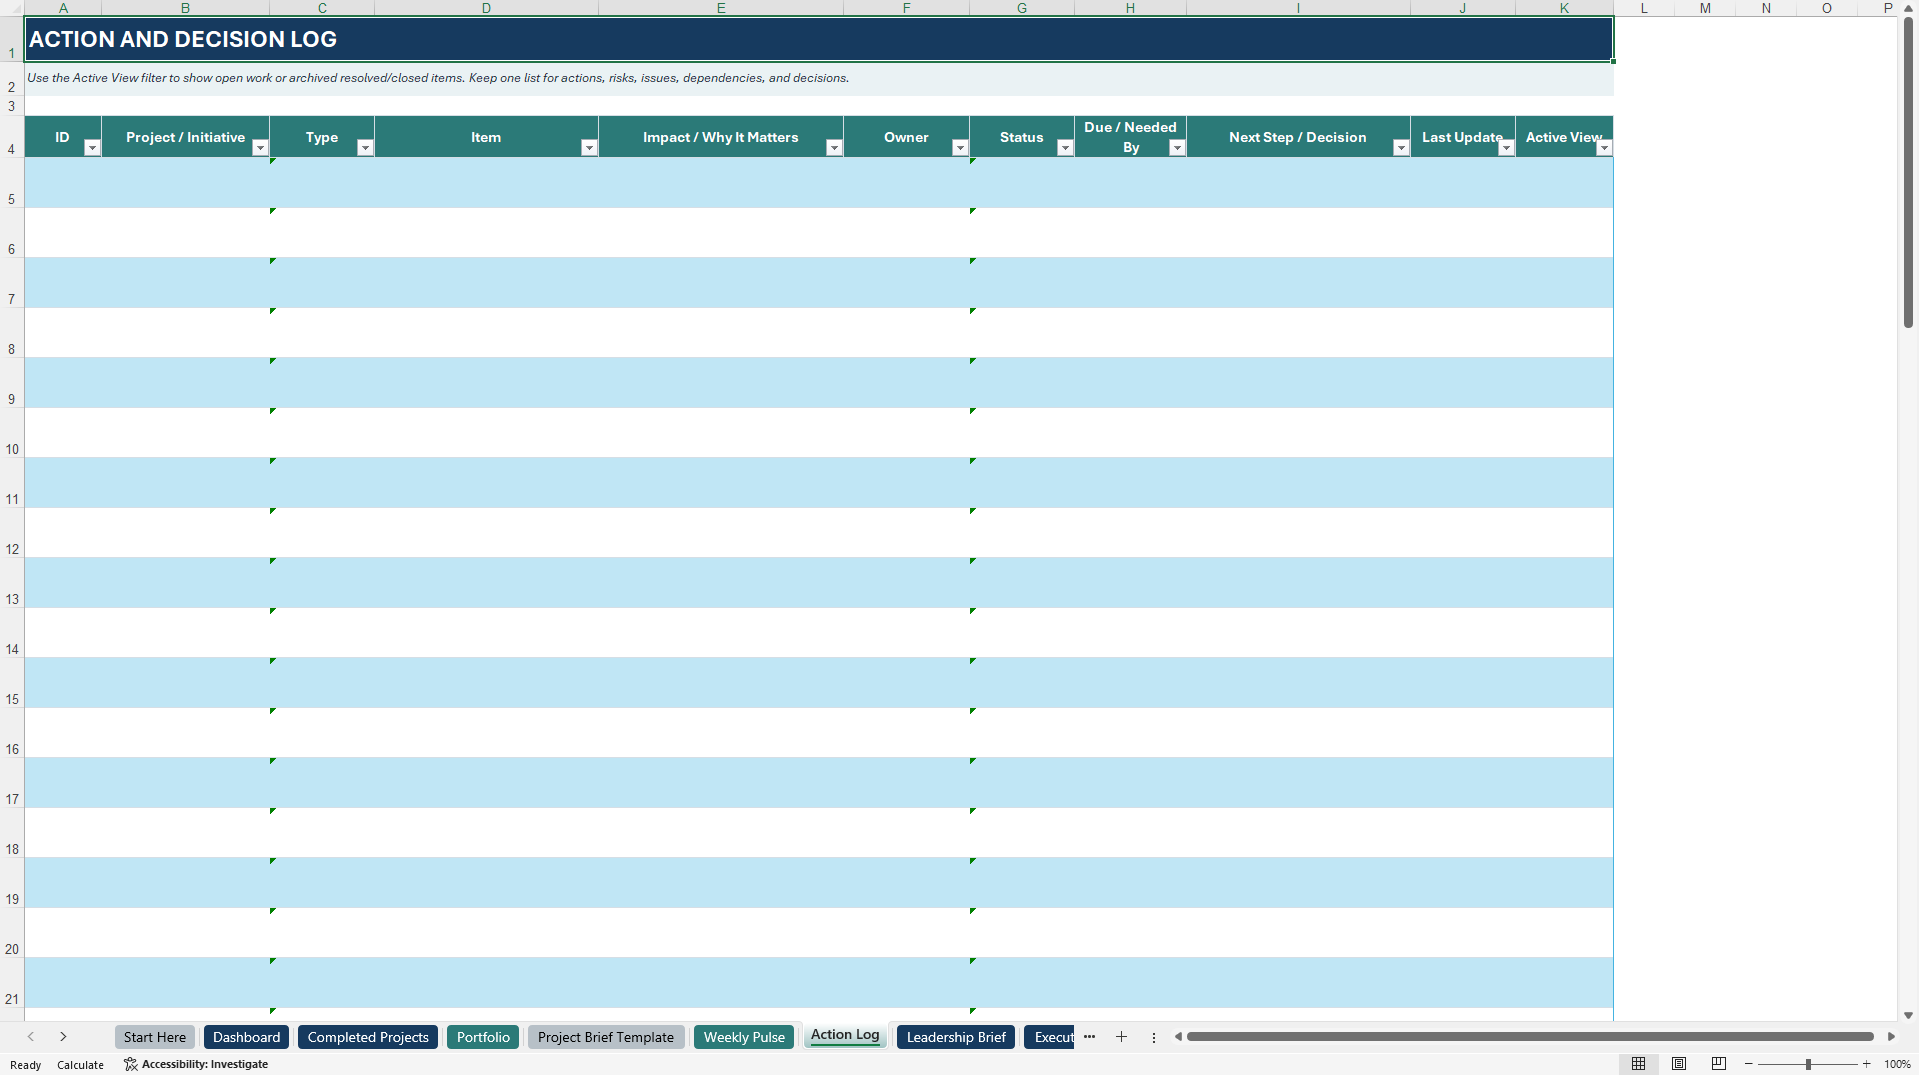Open the Active View filter dropdown
This screenshot has width=1919, height=1075.
(x=1604, y=148)
